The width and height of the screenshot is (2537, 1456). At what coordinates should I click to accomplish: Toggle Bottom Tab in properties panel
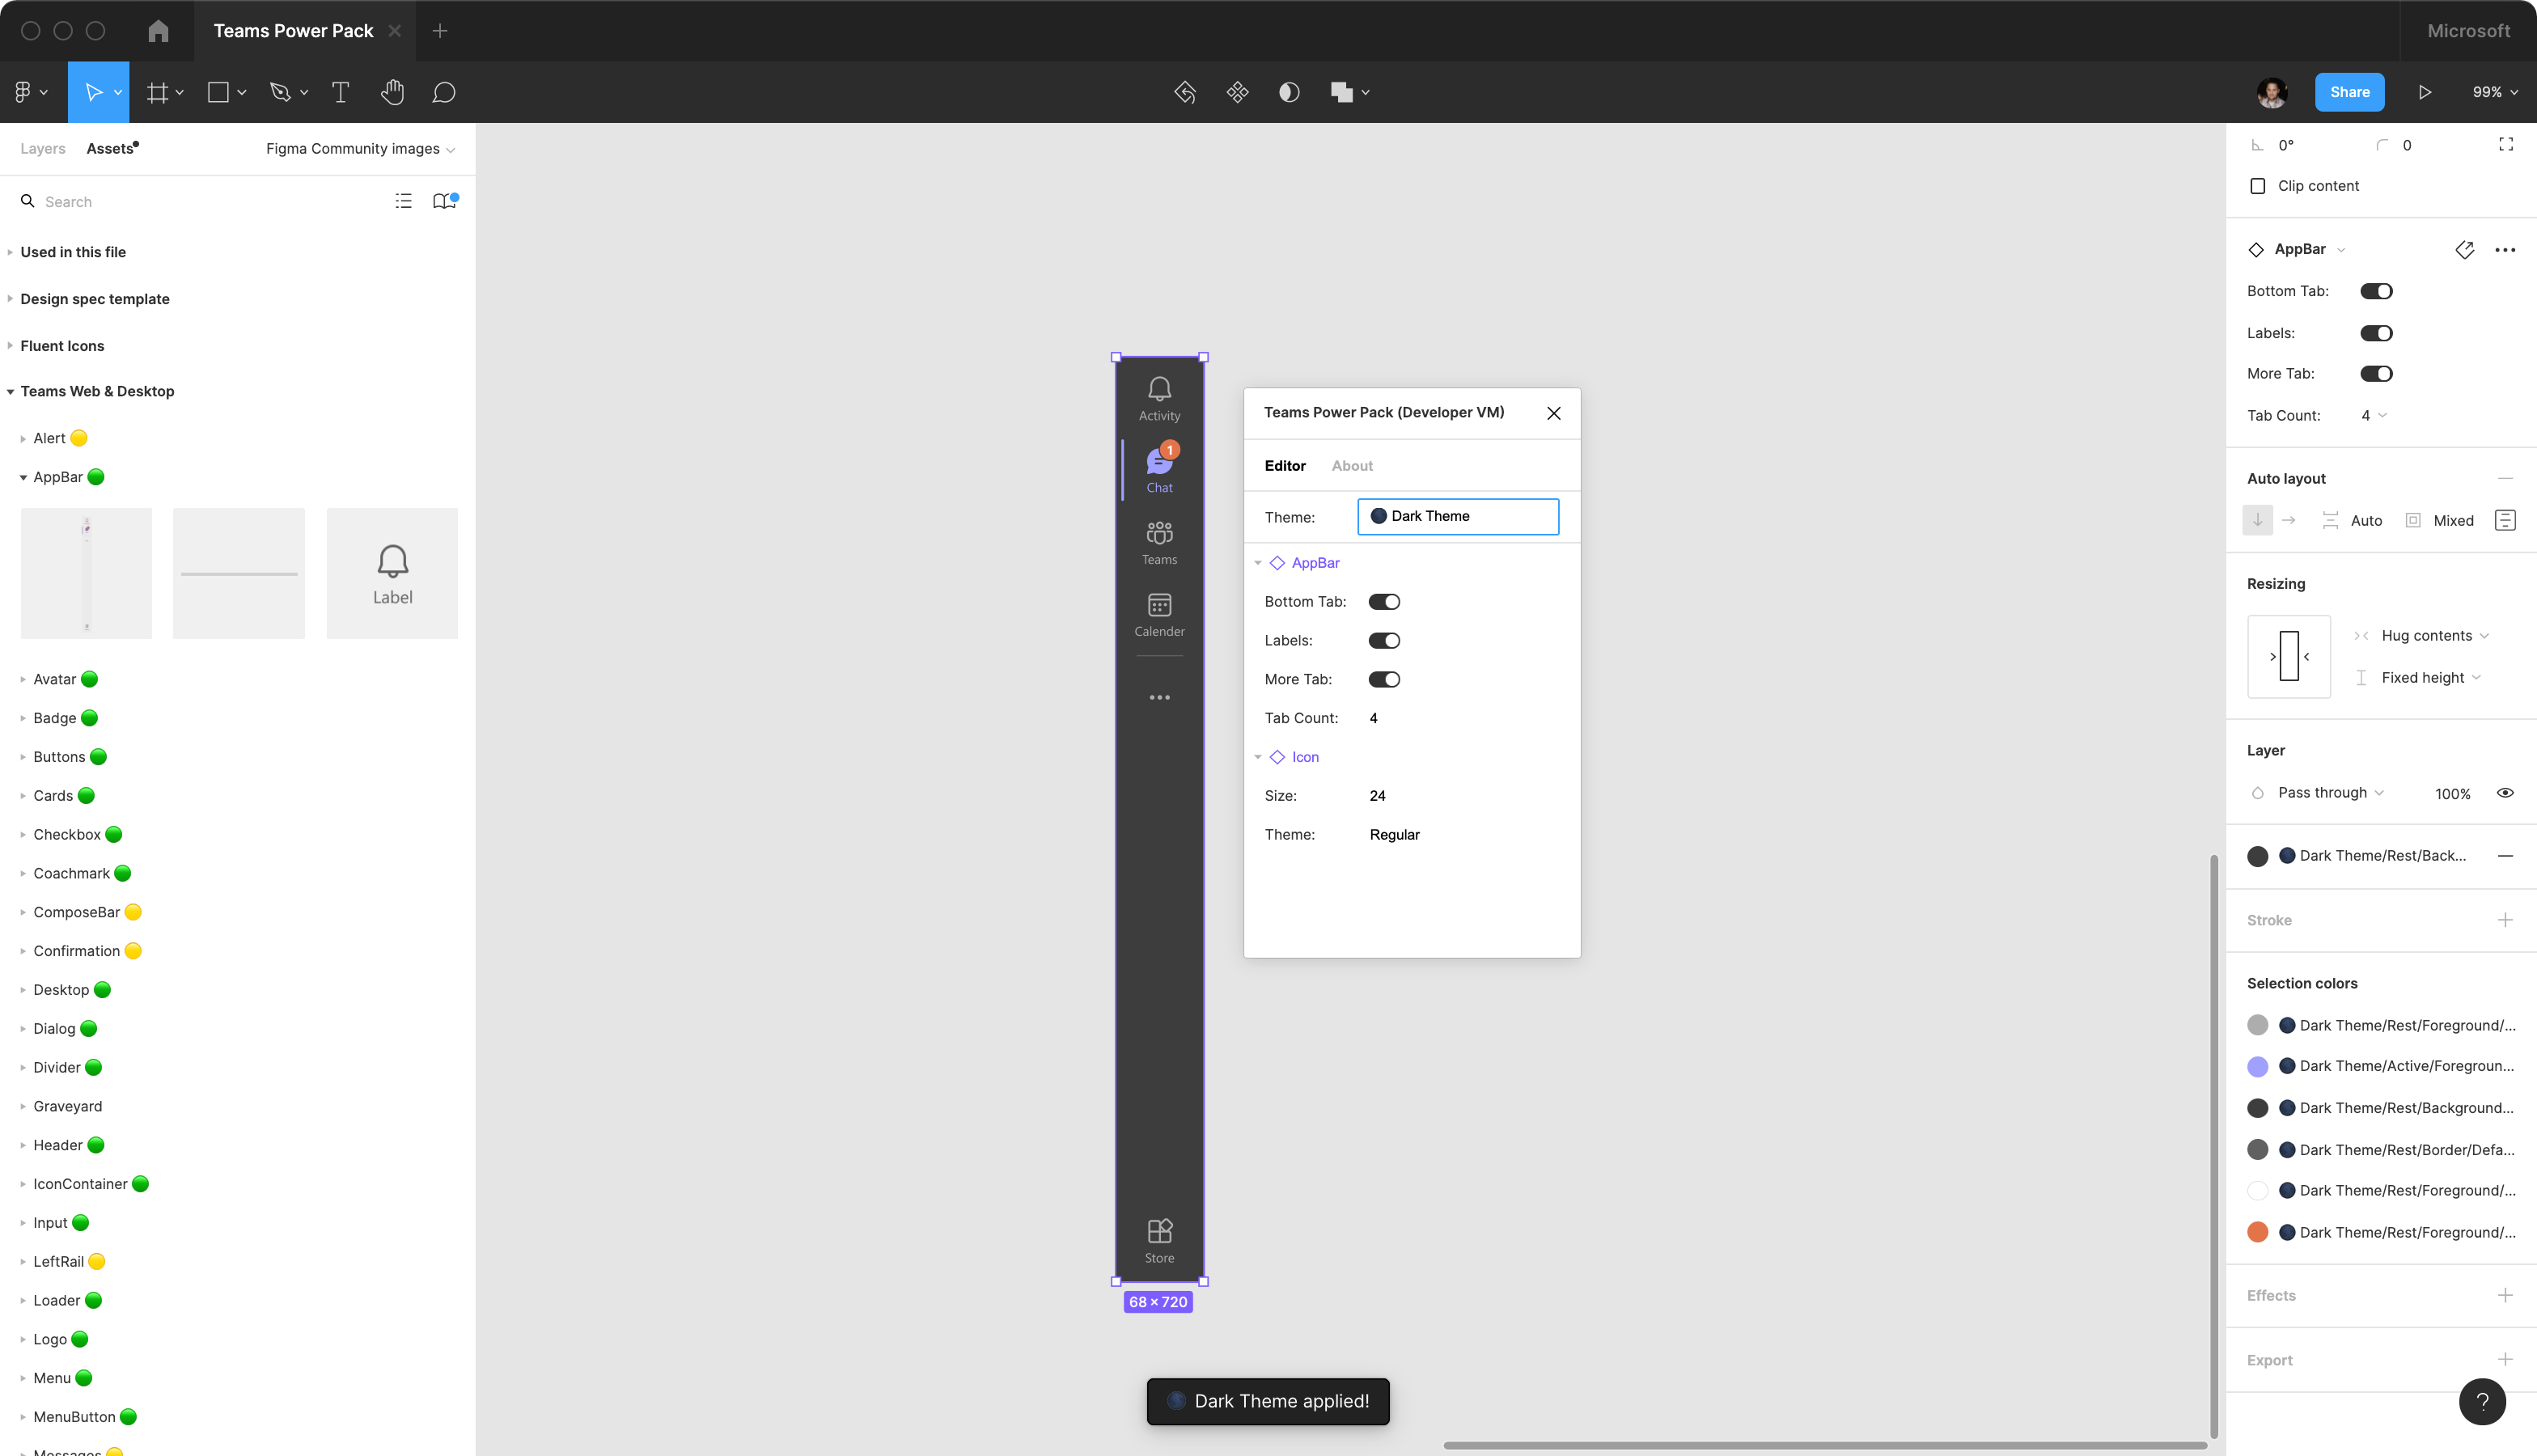2376,291
